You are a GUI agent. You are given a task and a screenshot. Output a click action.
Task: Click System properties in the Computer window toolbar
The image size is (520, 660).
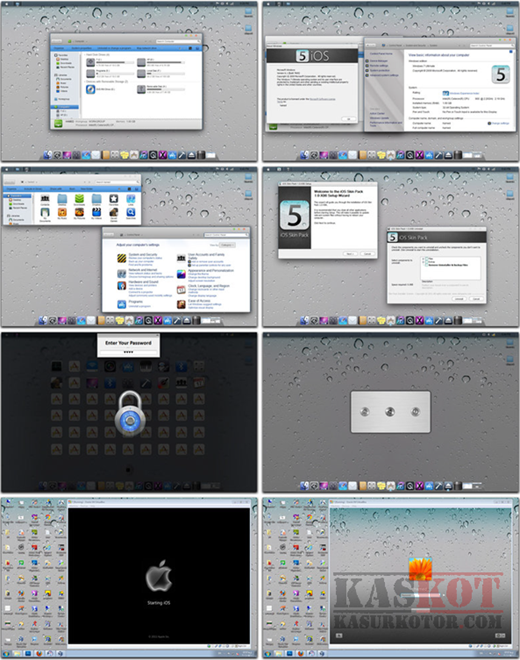[x=81, y=48]
